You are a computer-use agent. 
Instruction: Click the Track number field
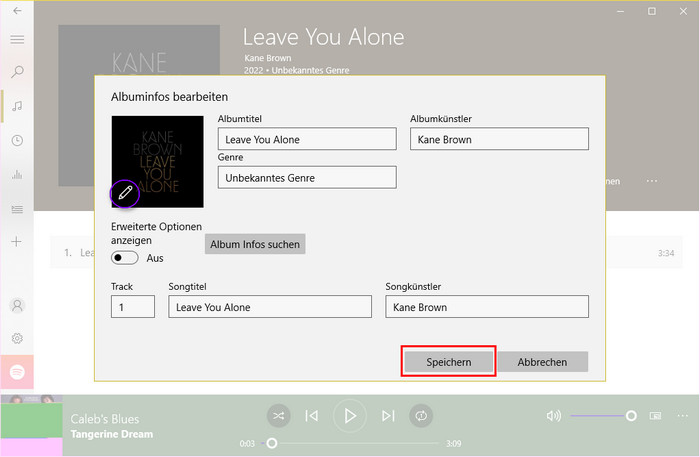[133, 307]
